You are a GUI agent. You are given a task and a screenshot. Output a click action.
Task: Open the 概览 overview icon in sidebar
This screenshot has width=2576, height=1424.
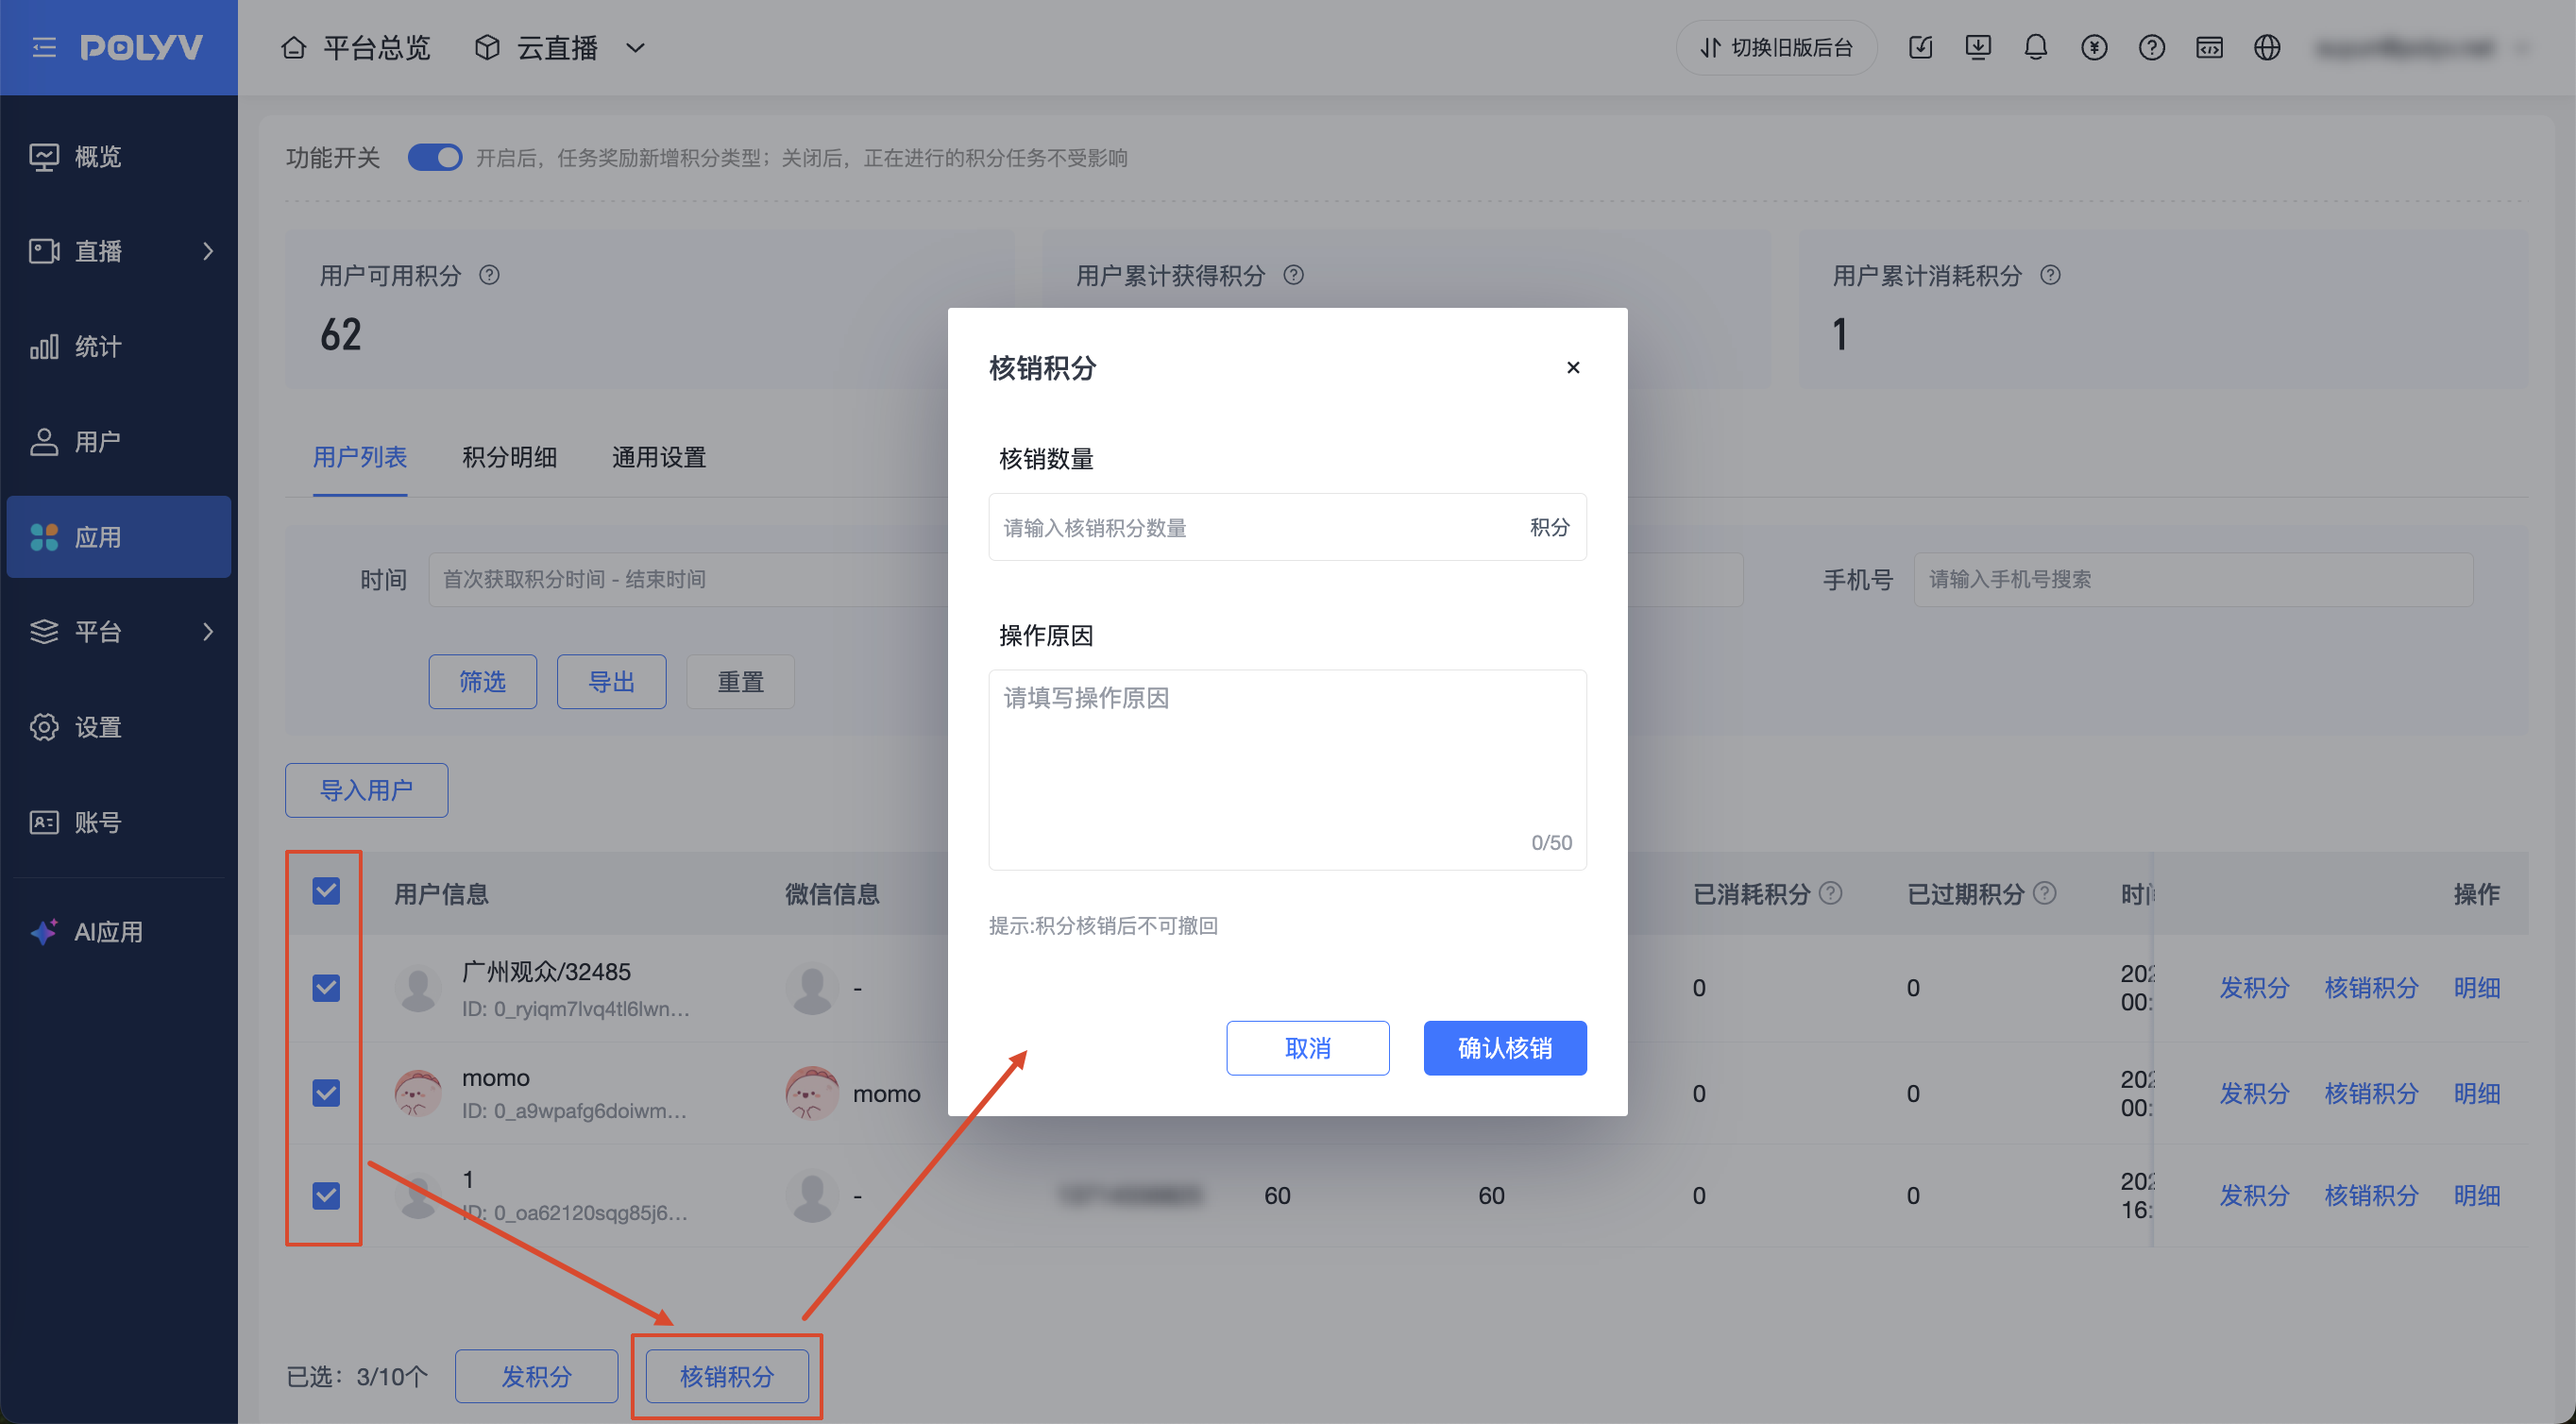[44, 156]
